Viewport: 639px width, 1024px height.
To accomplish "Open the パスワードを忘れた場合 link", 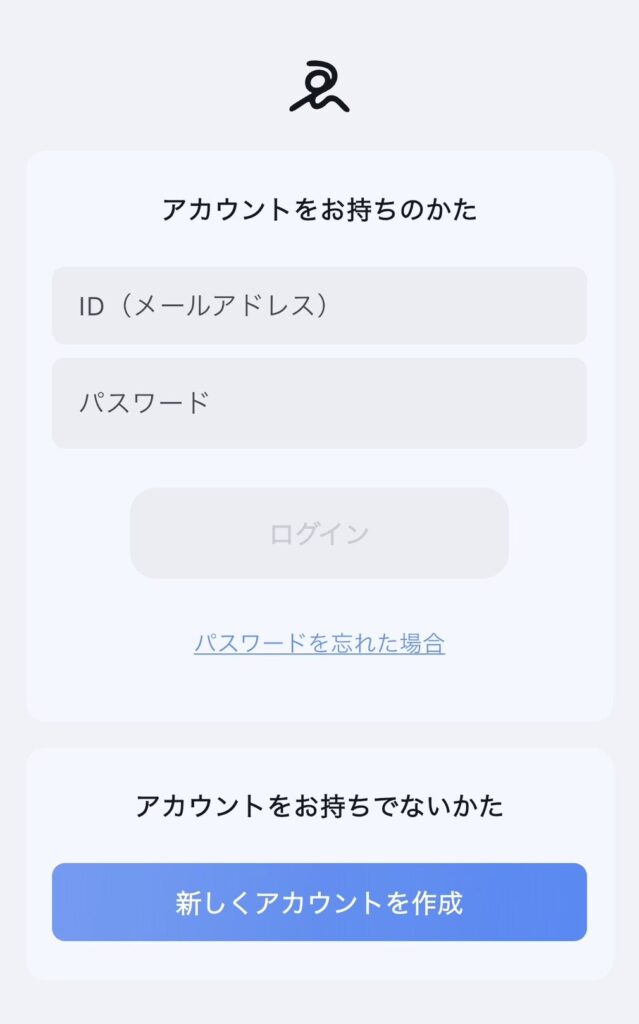I will tap(319, 643).
